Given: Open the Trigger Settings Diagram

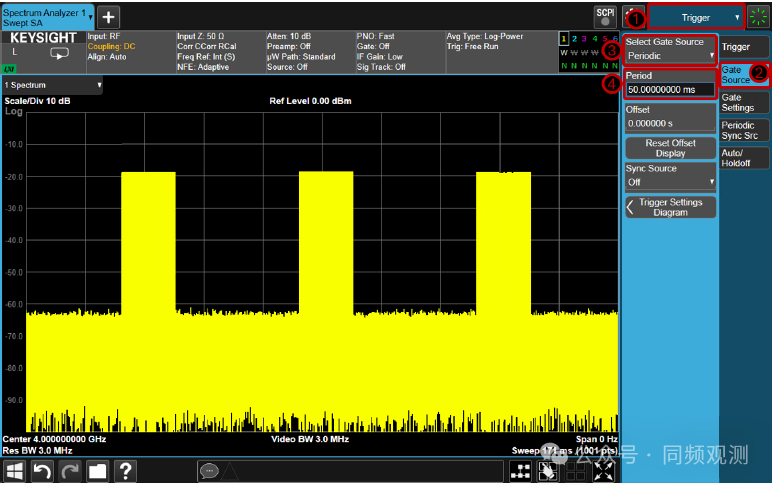Looking at the screenshot, I should (x=670, y=207).
